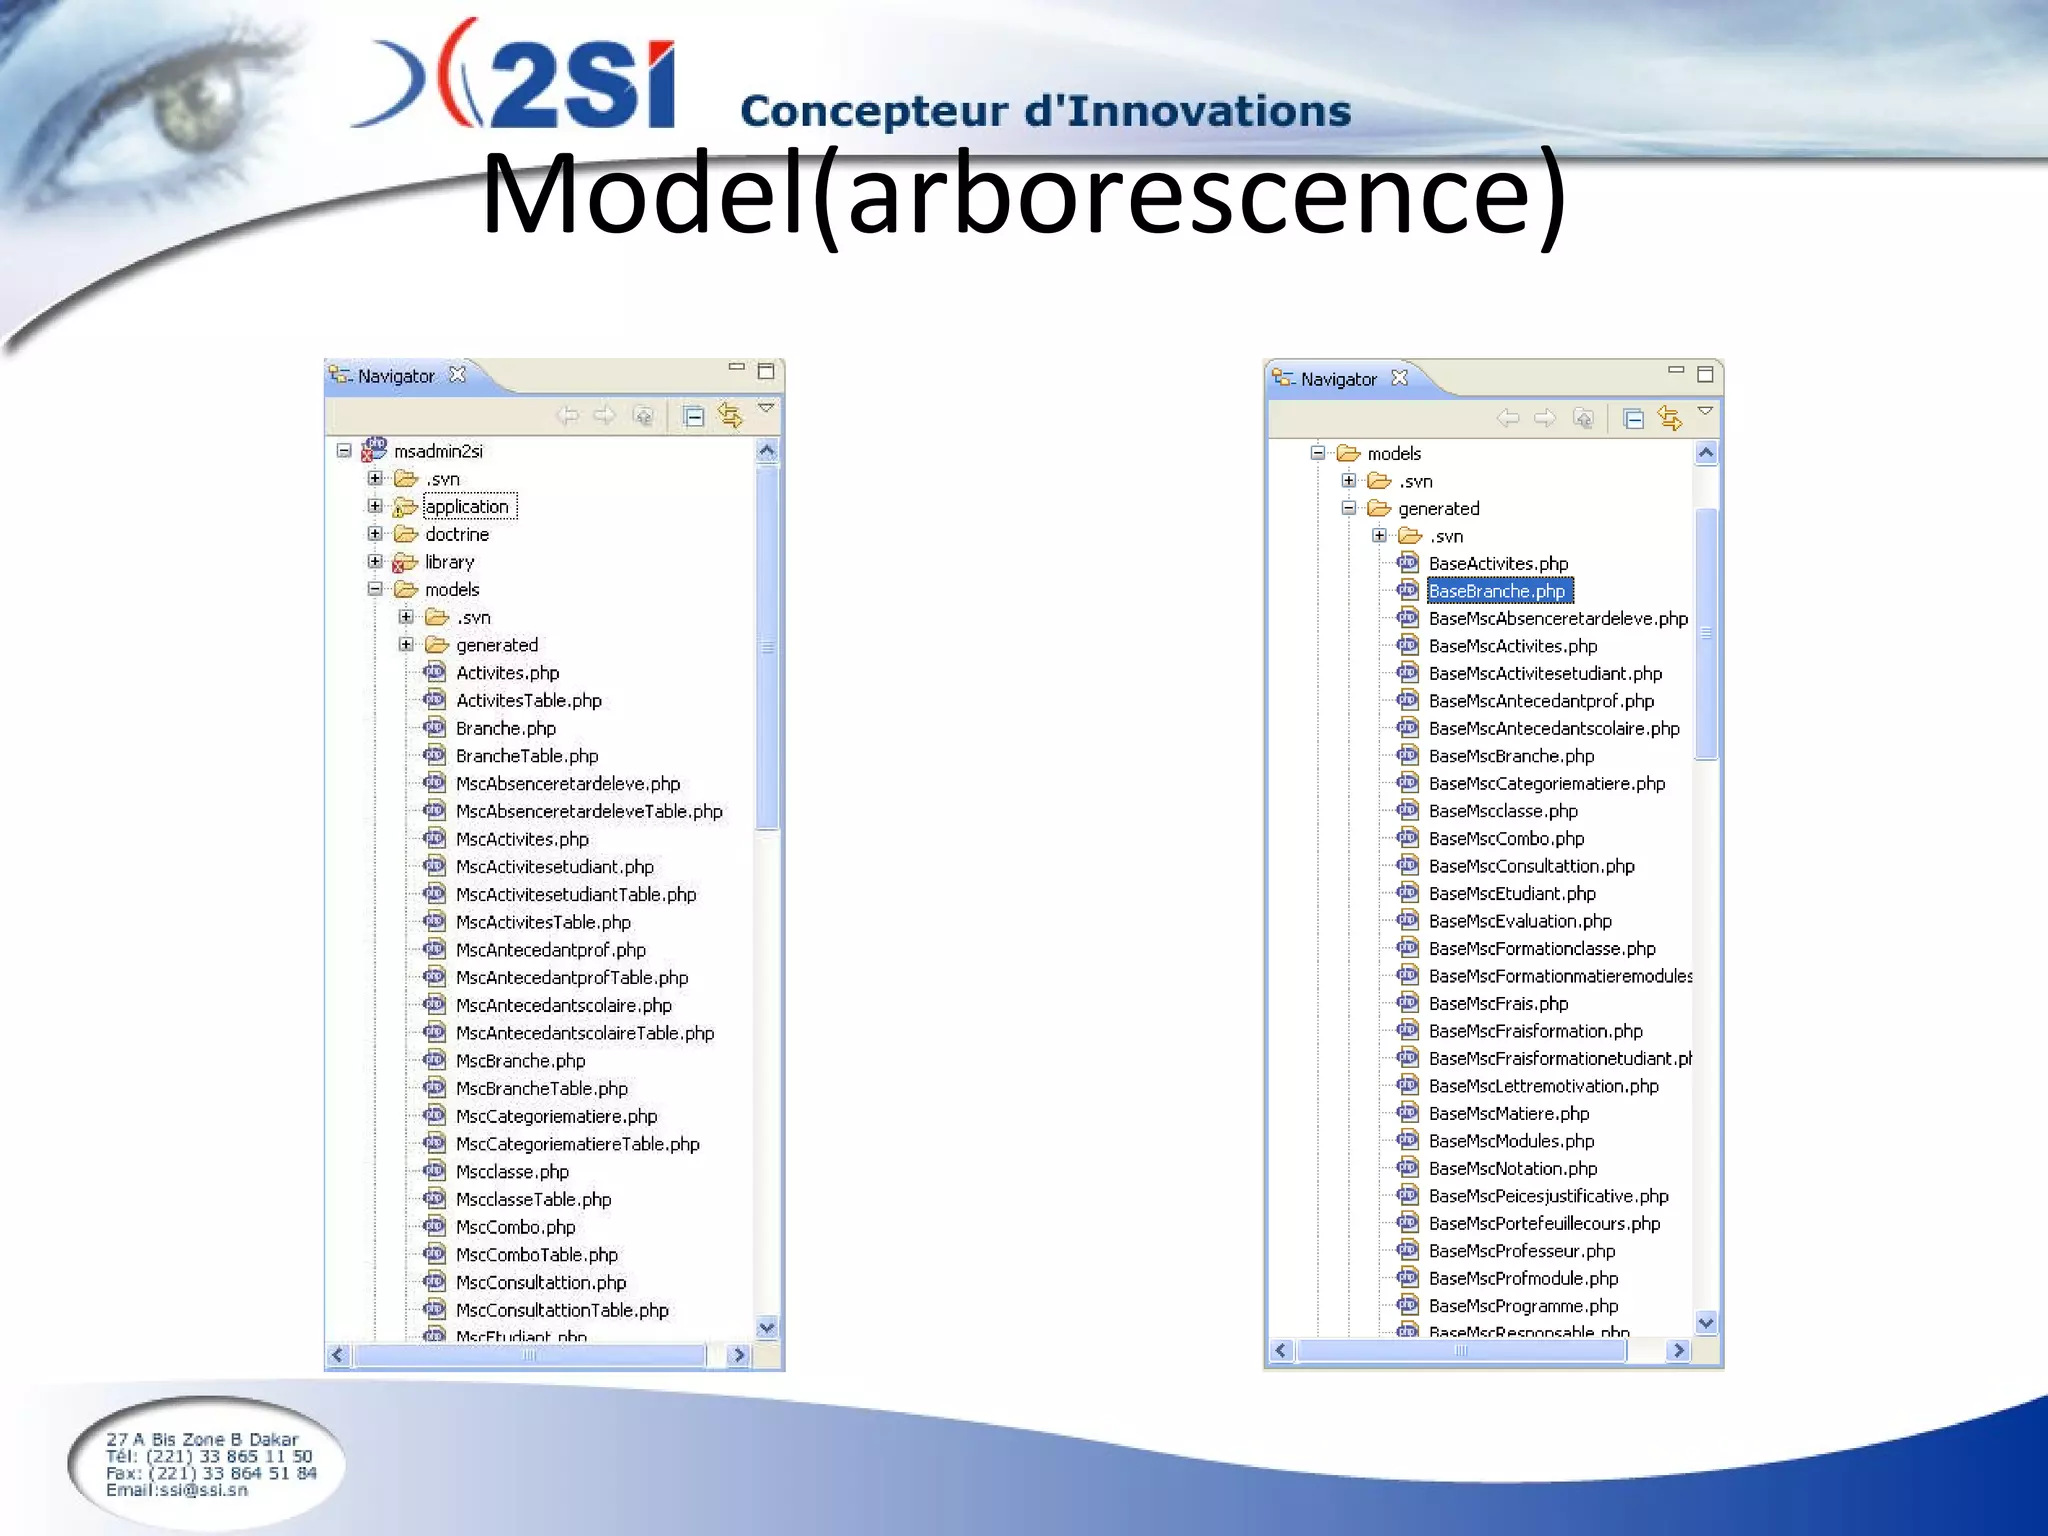Click vertical scrollbar down arrow in left Navigator

click(767, 1327)
